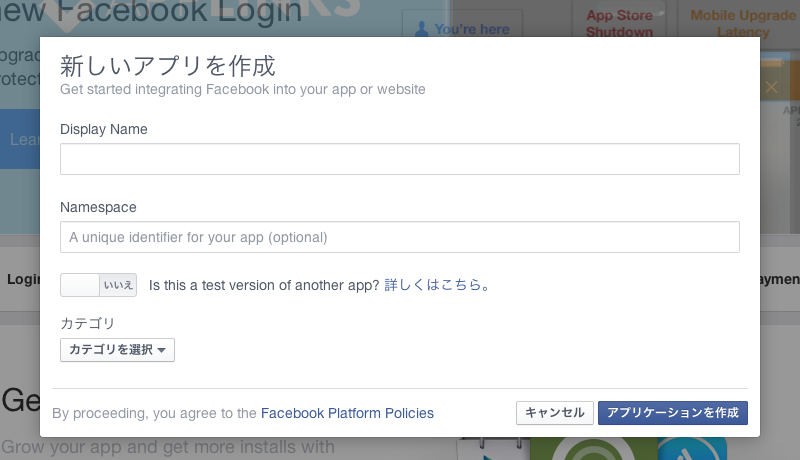
Task: Close the orange banner with X icon
Action: [771, 87]
